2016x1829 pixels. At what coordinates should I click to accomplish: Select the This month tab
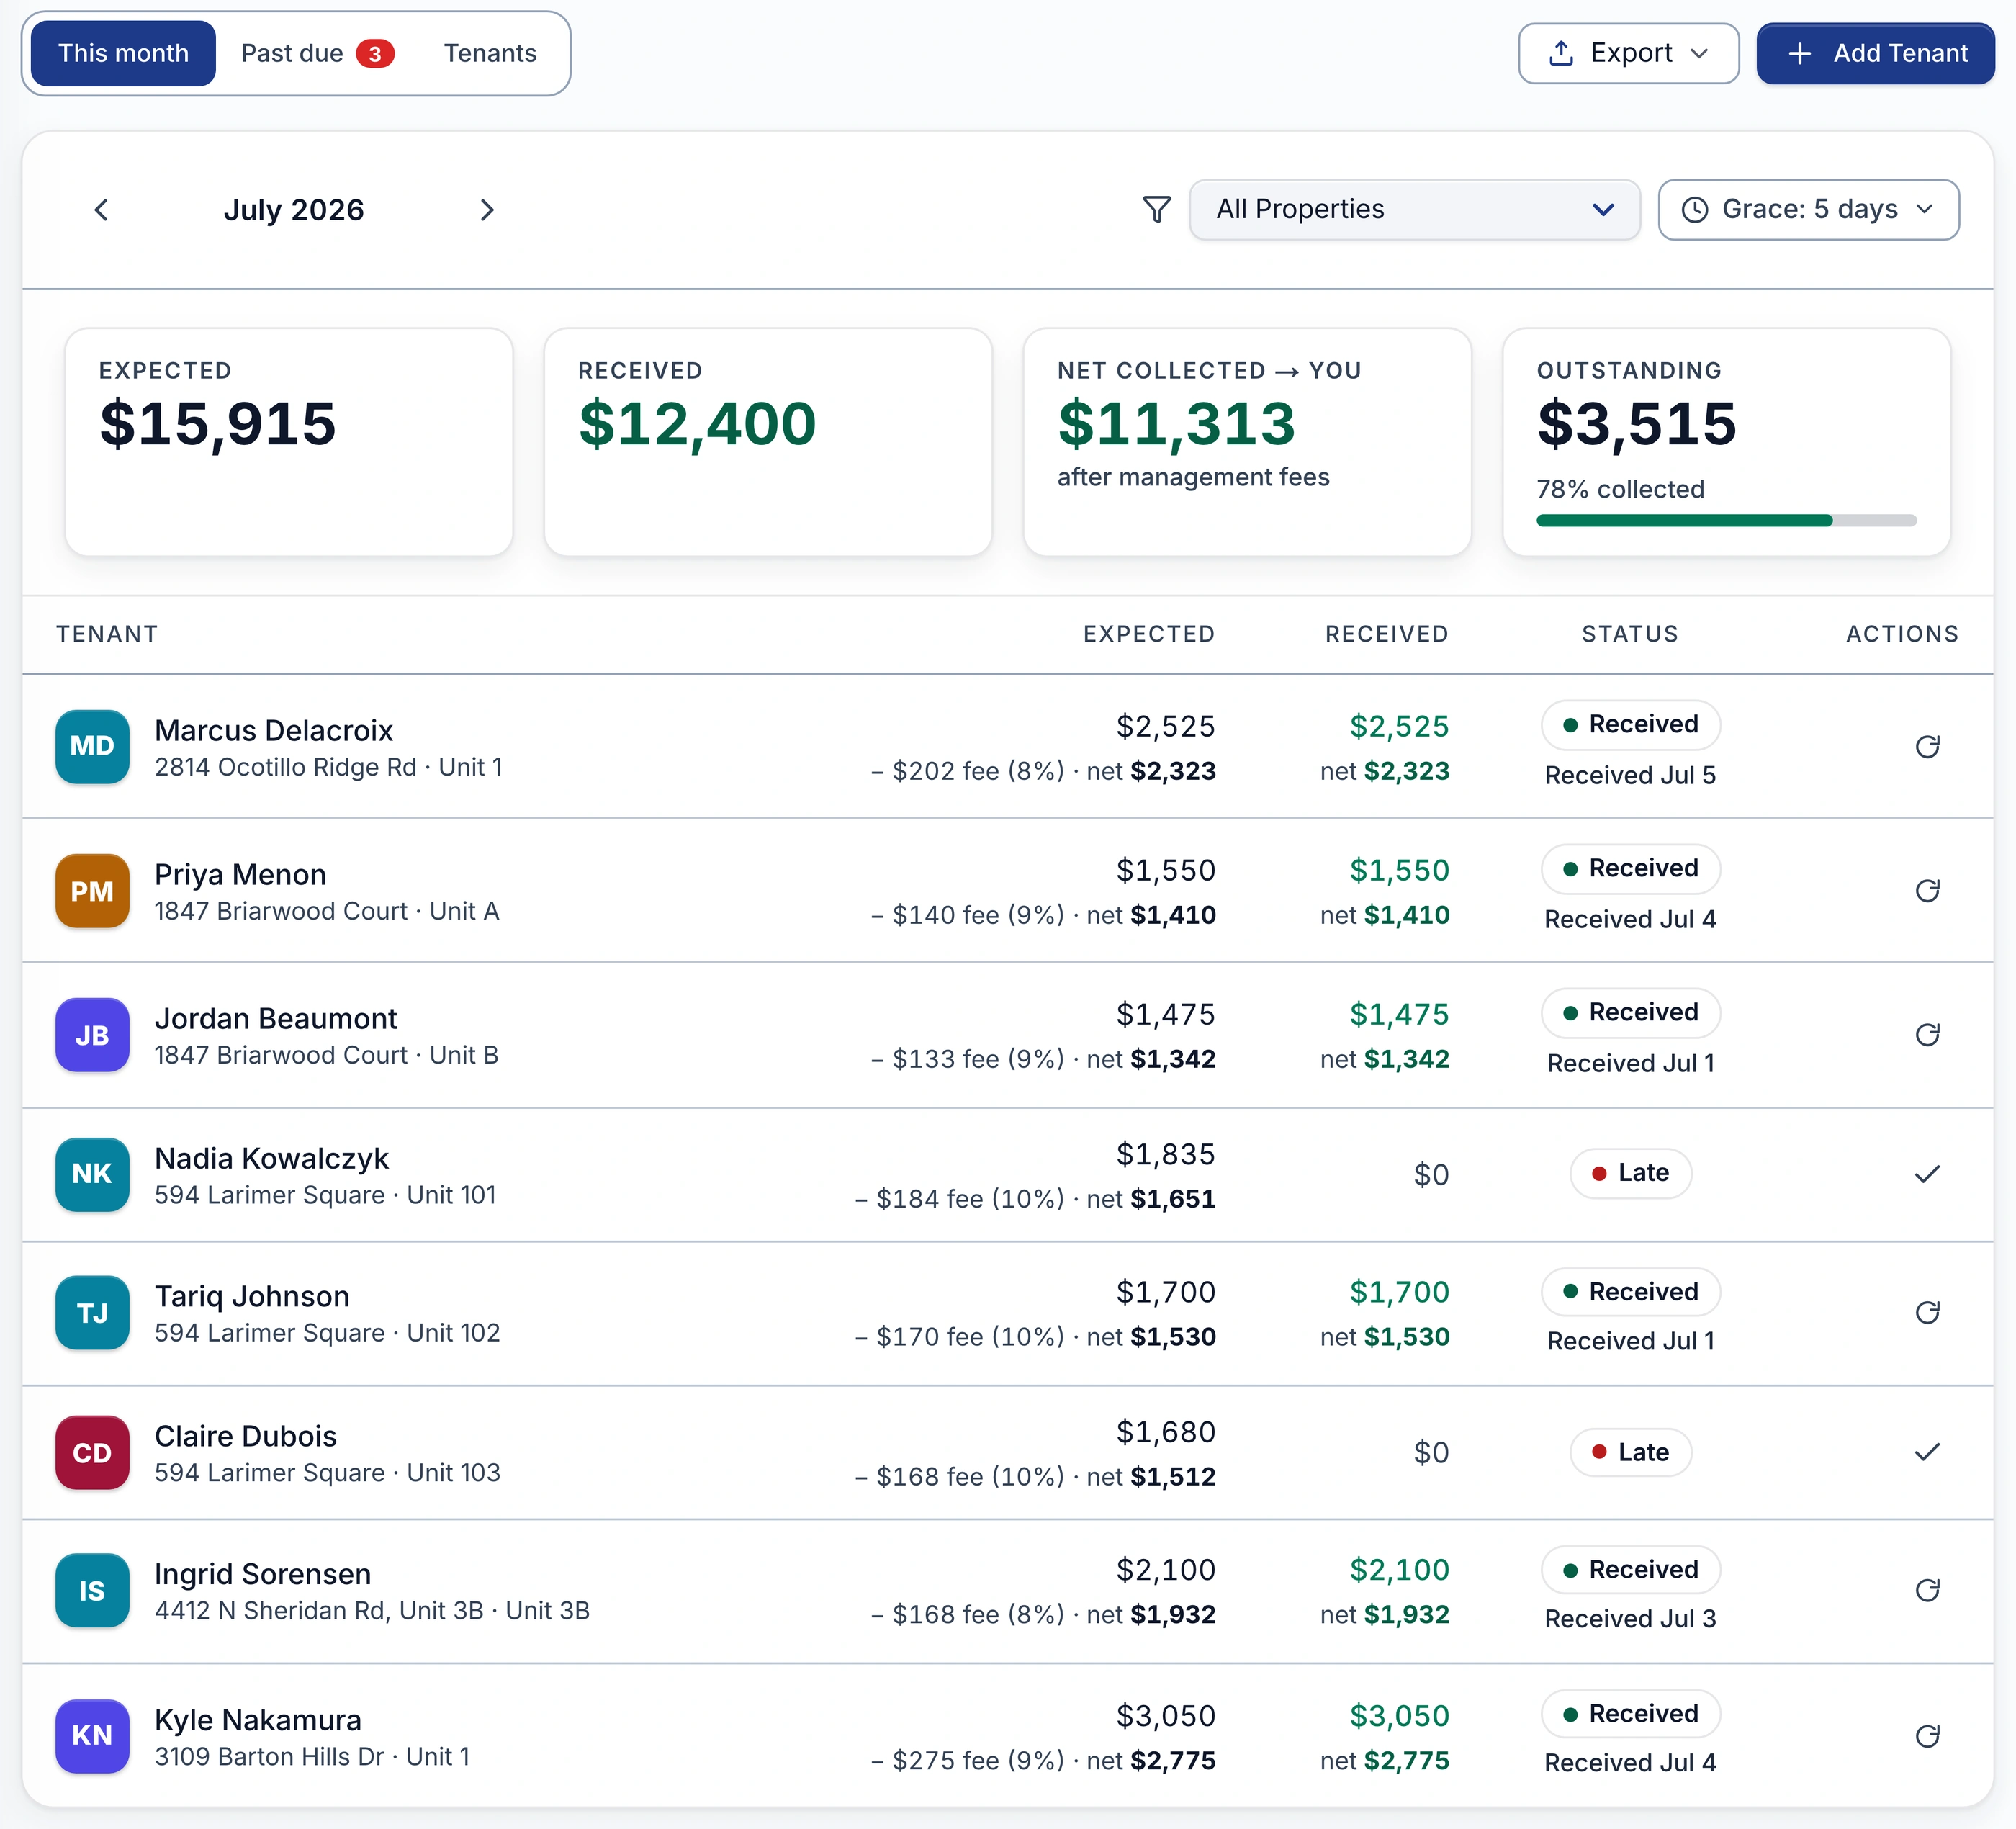123,53
